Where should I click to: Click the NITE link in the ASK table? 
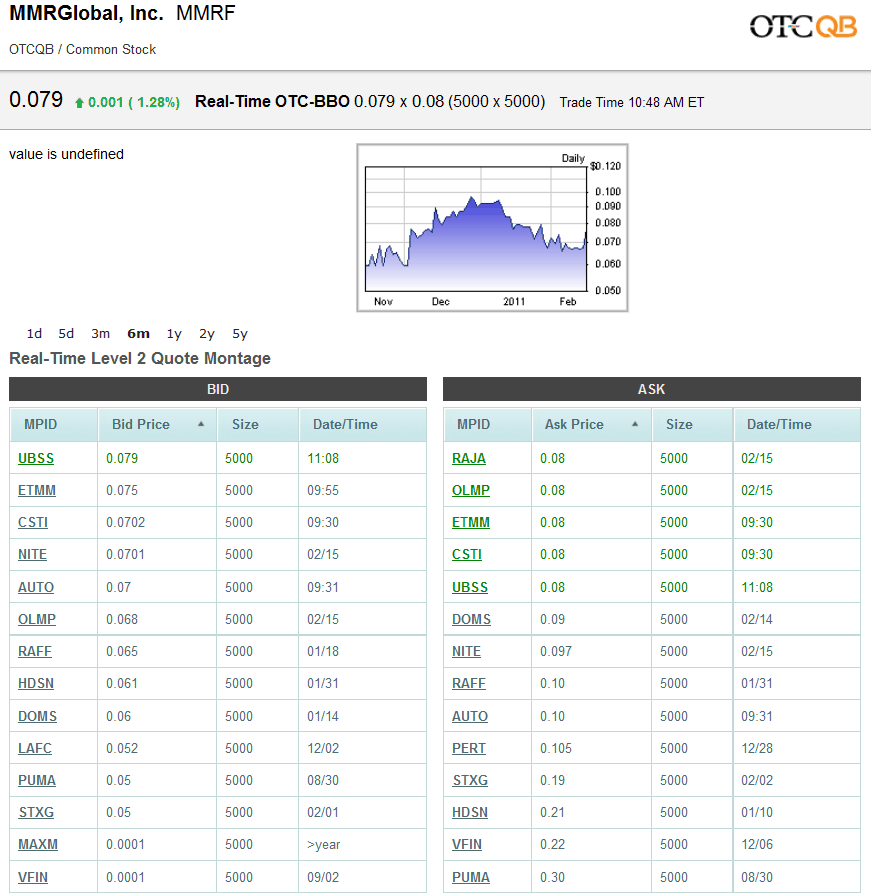click(466, 651)
